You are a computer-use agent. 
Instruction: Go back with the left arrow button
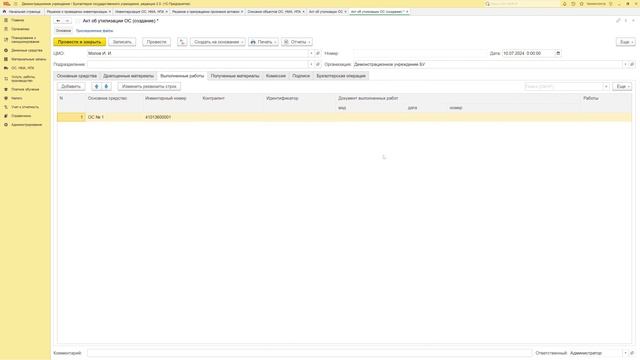[x=58, y=21]
